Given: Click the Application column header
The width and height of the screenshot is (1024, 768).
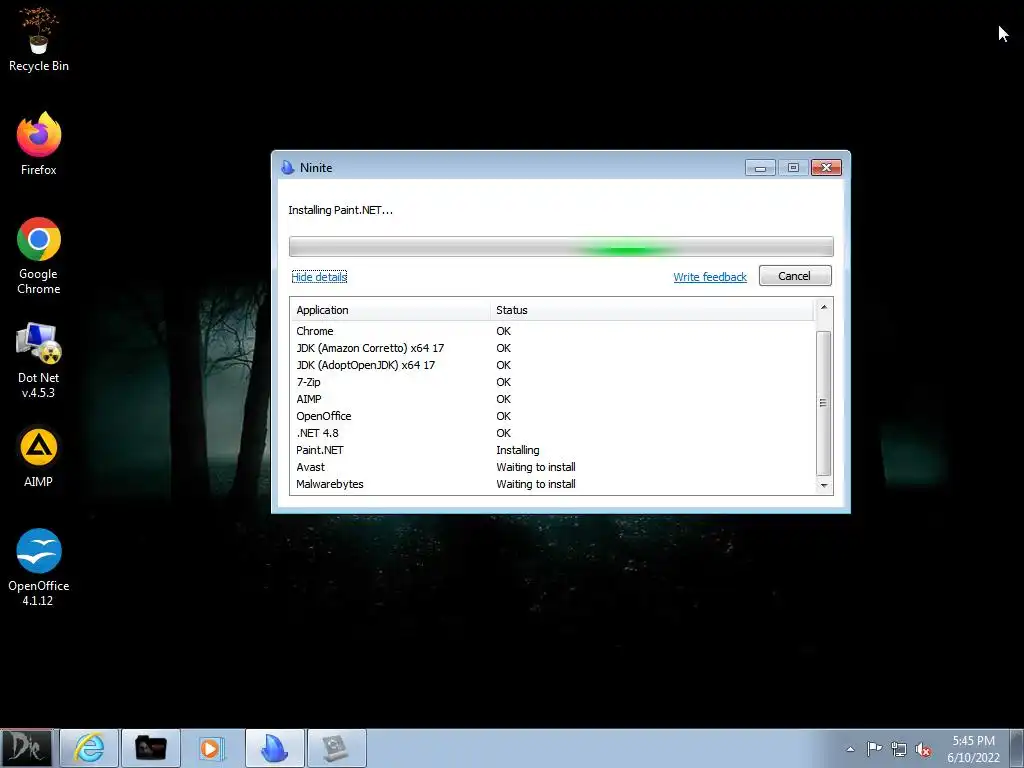Looking at the screenshot, I should pos(390,310).
